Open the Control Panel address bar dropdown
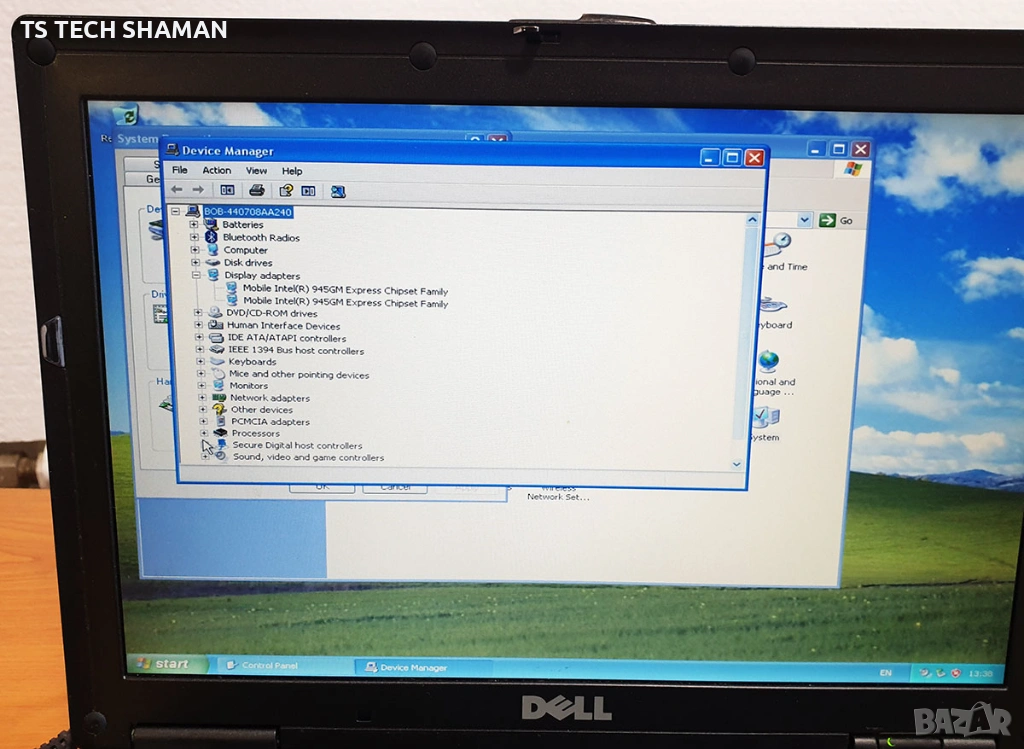1024x749 pixels. (x=805, y=220)
